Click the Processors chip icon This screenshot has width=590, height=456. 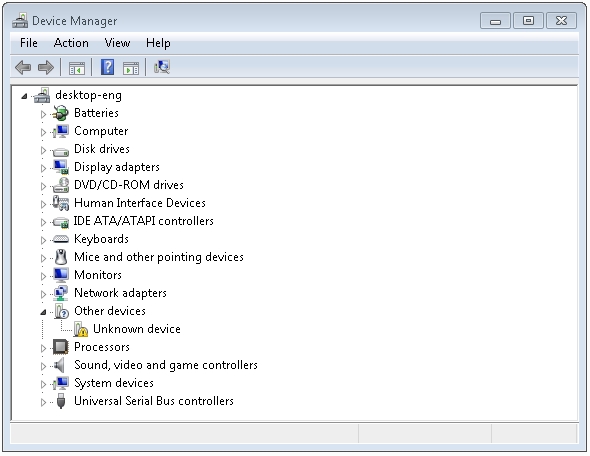(61, 347)
